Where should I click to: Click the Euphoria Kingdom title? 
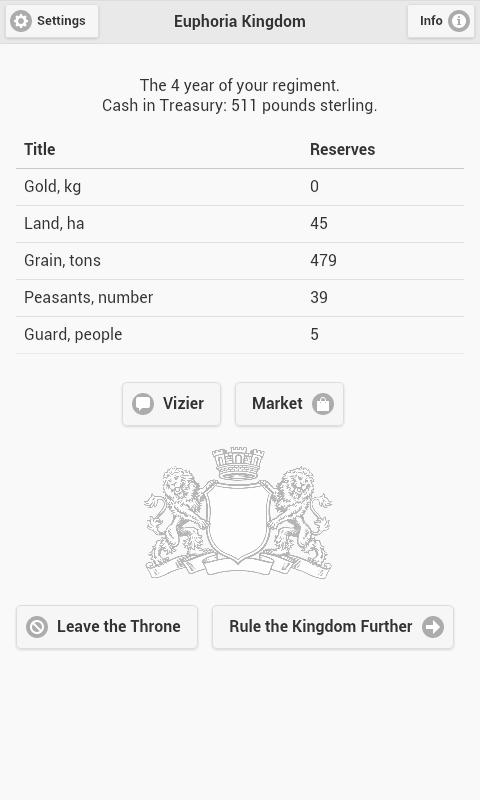(x=240, y=21)
